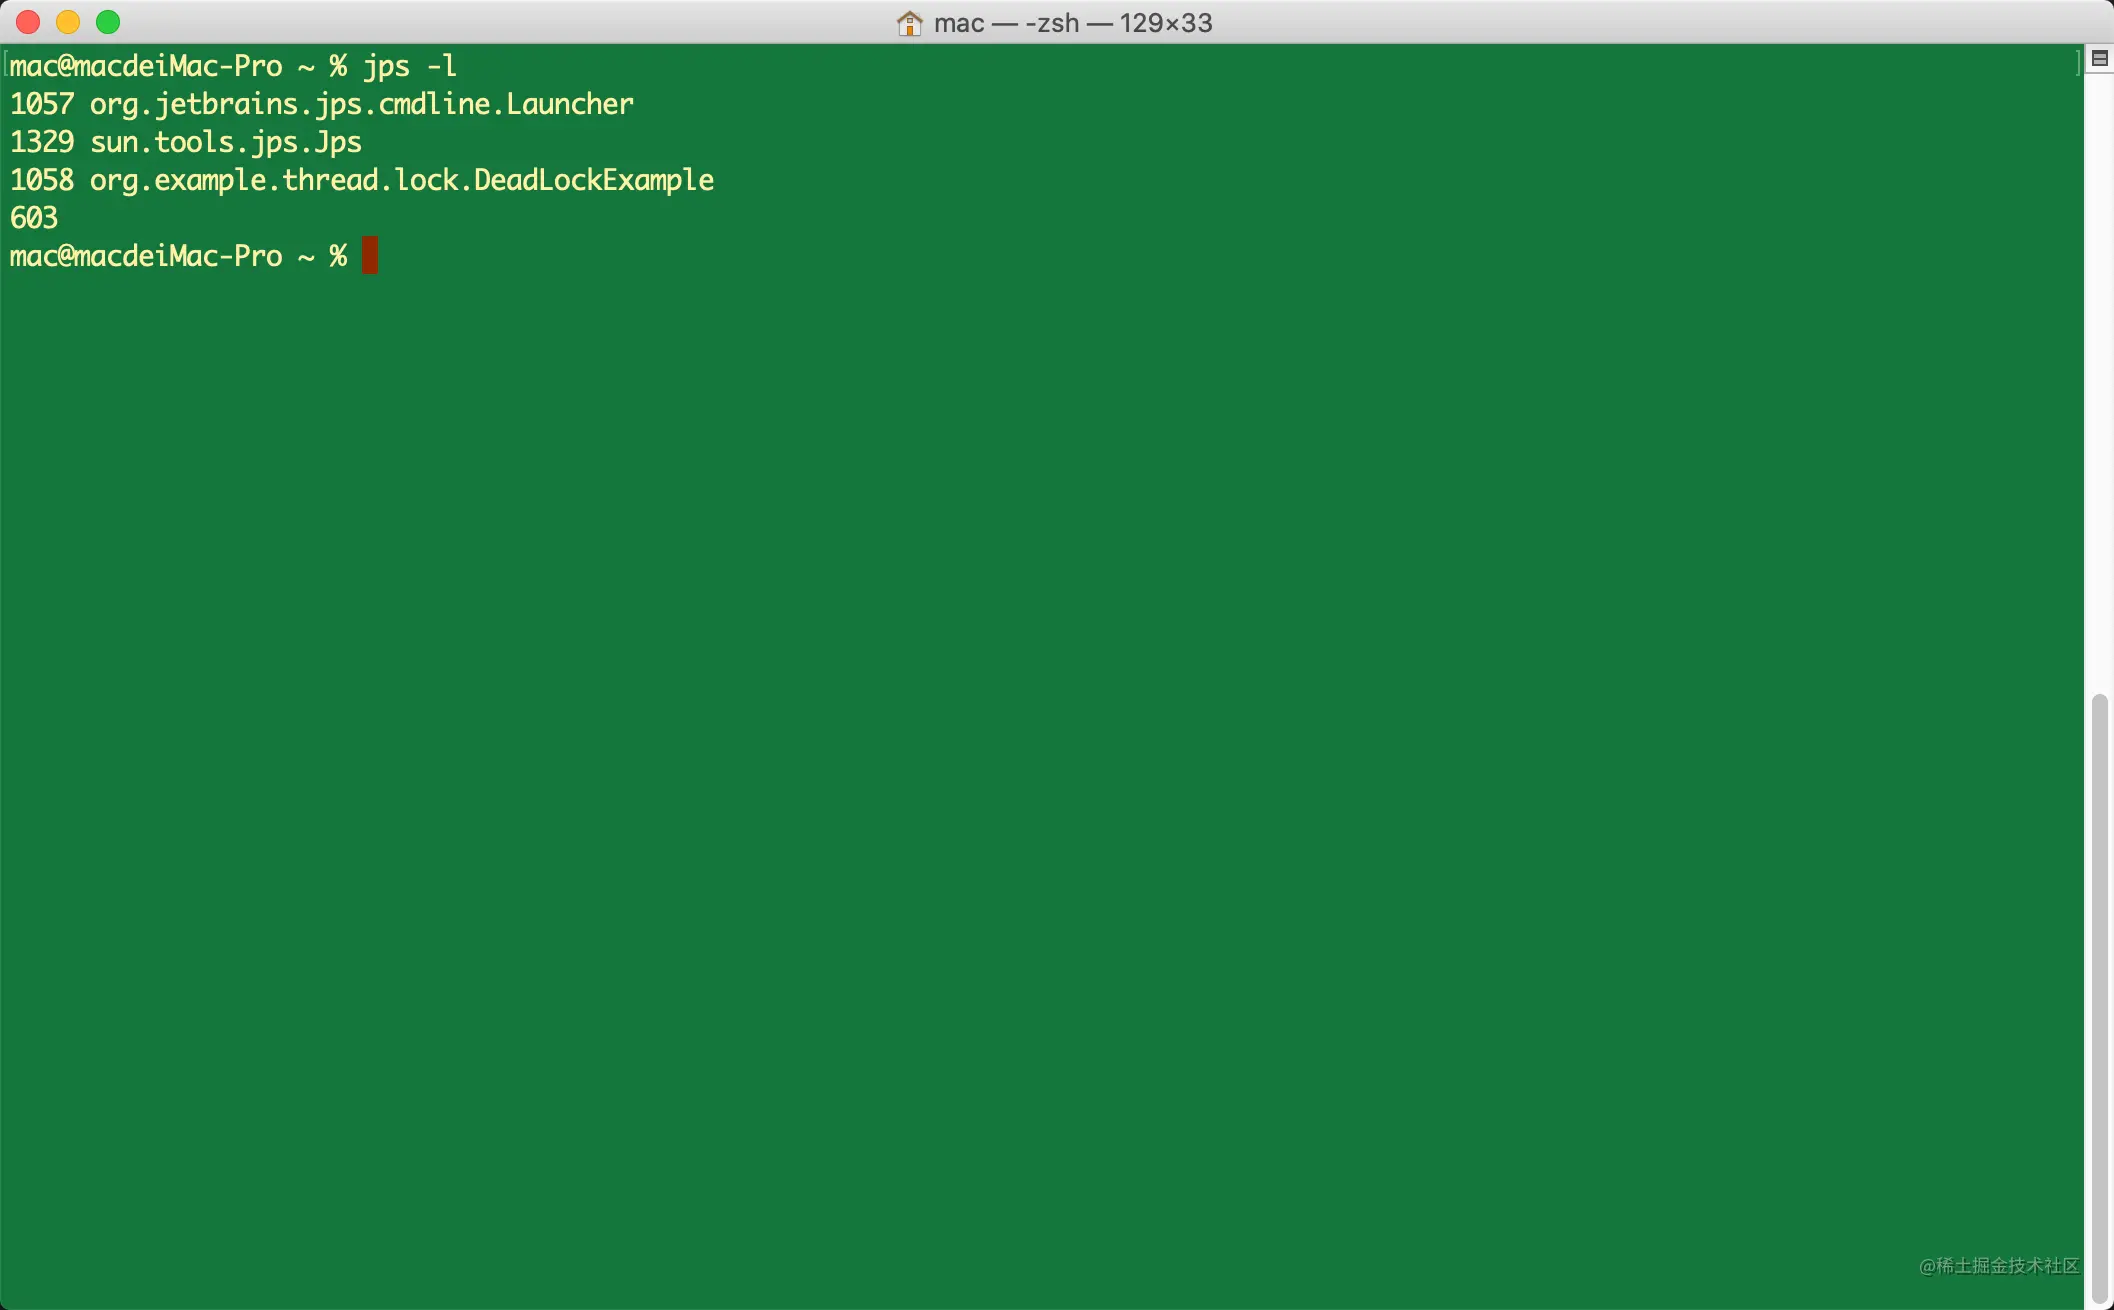
Task: Click the last mac@macdeiMac-Pro prompt text
Action: point(146,256)
